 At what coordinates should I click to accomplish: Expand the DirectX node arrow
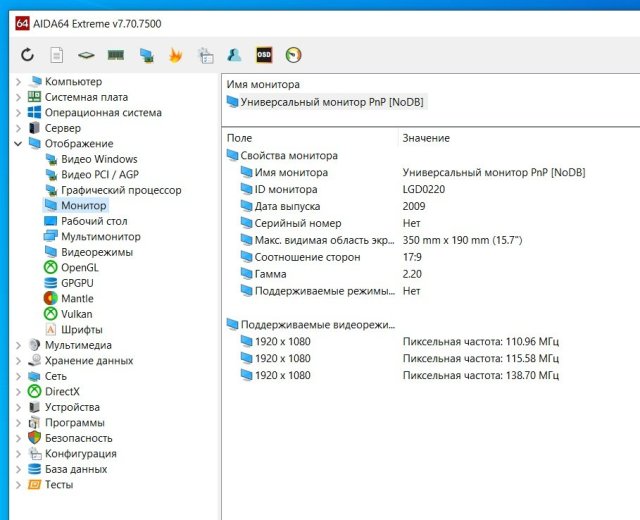[x=18, y=392]
